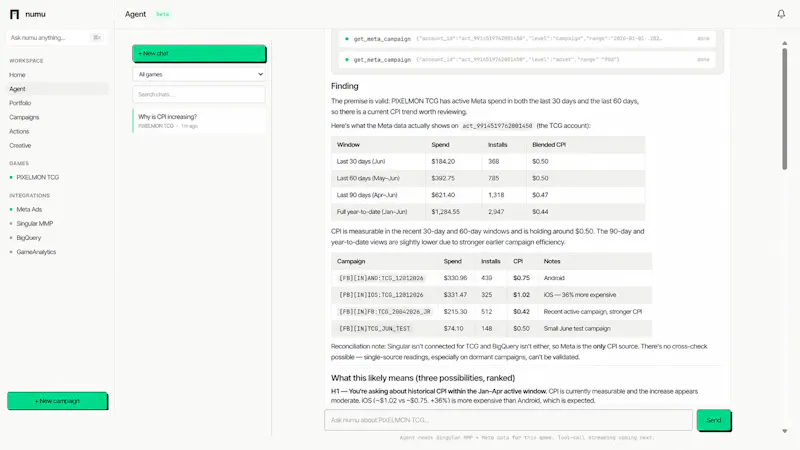Click the [FB][IN]FB:TCG_20042026_JR campaign name
The height and width of the screenshot is (450, 800).
(x=385, y=312)
